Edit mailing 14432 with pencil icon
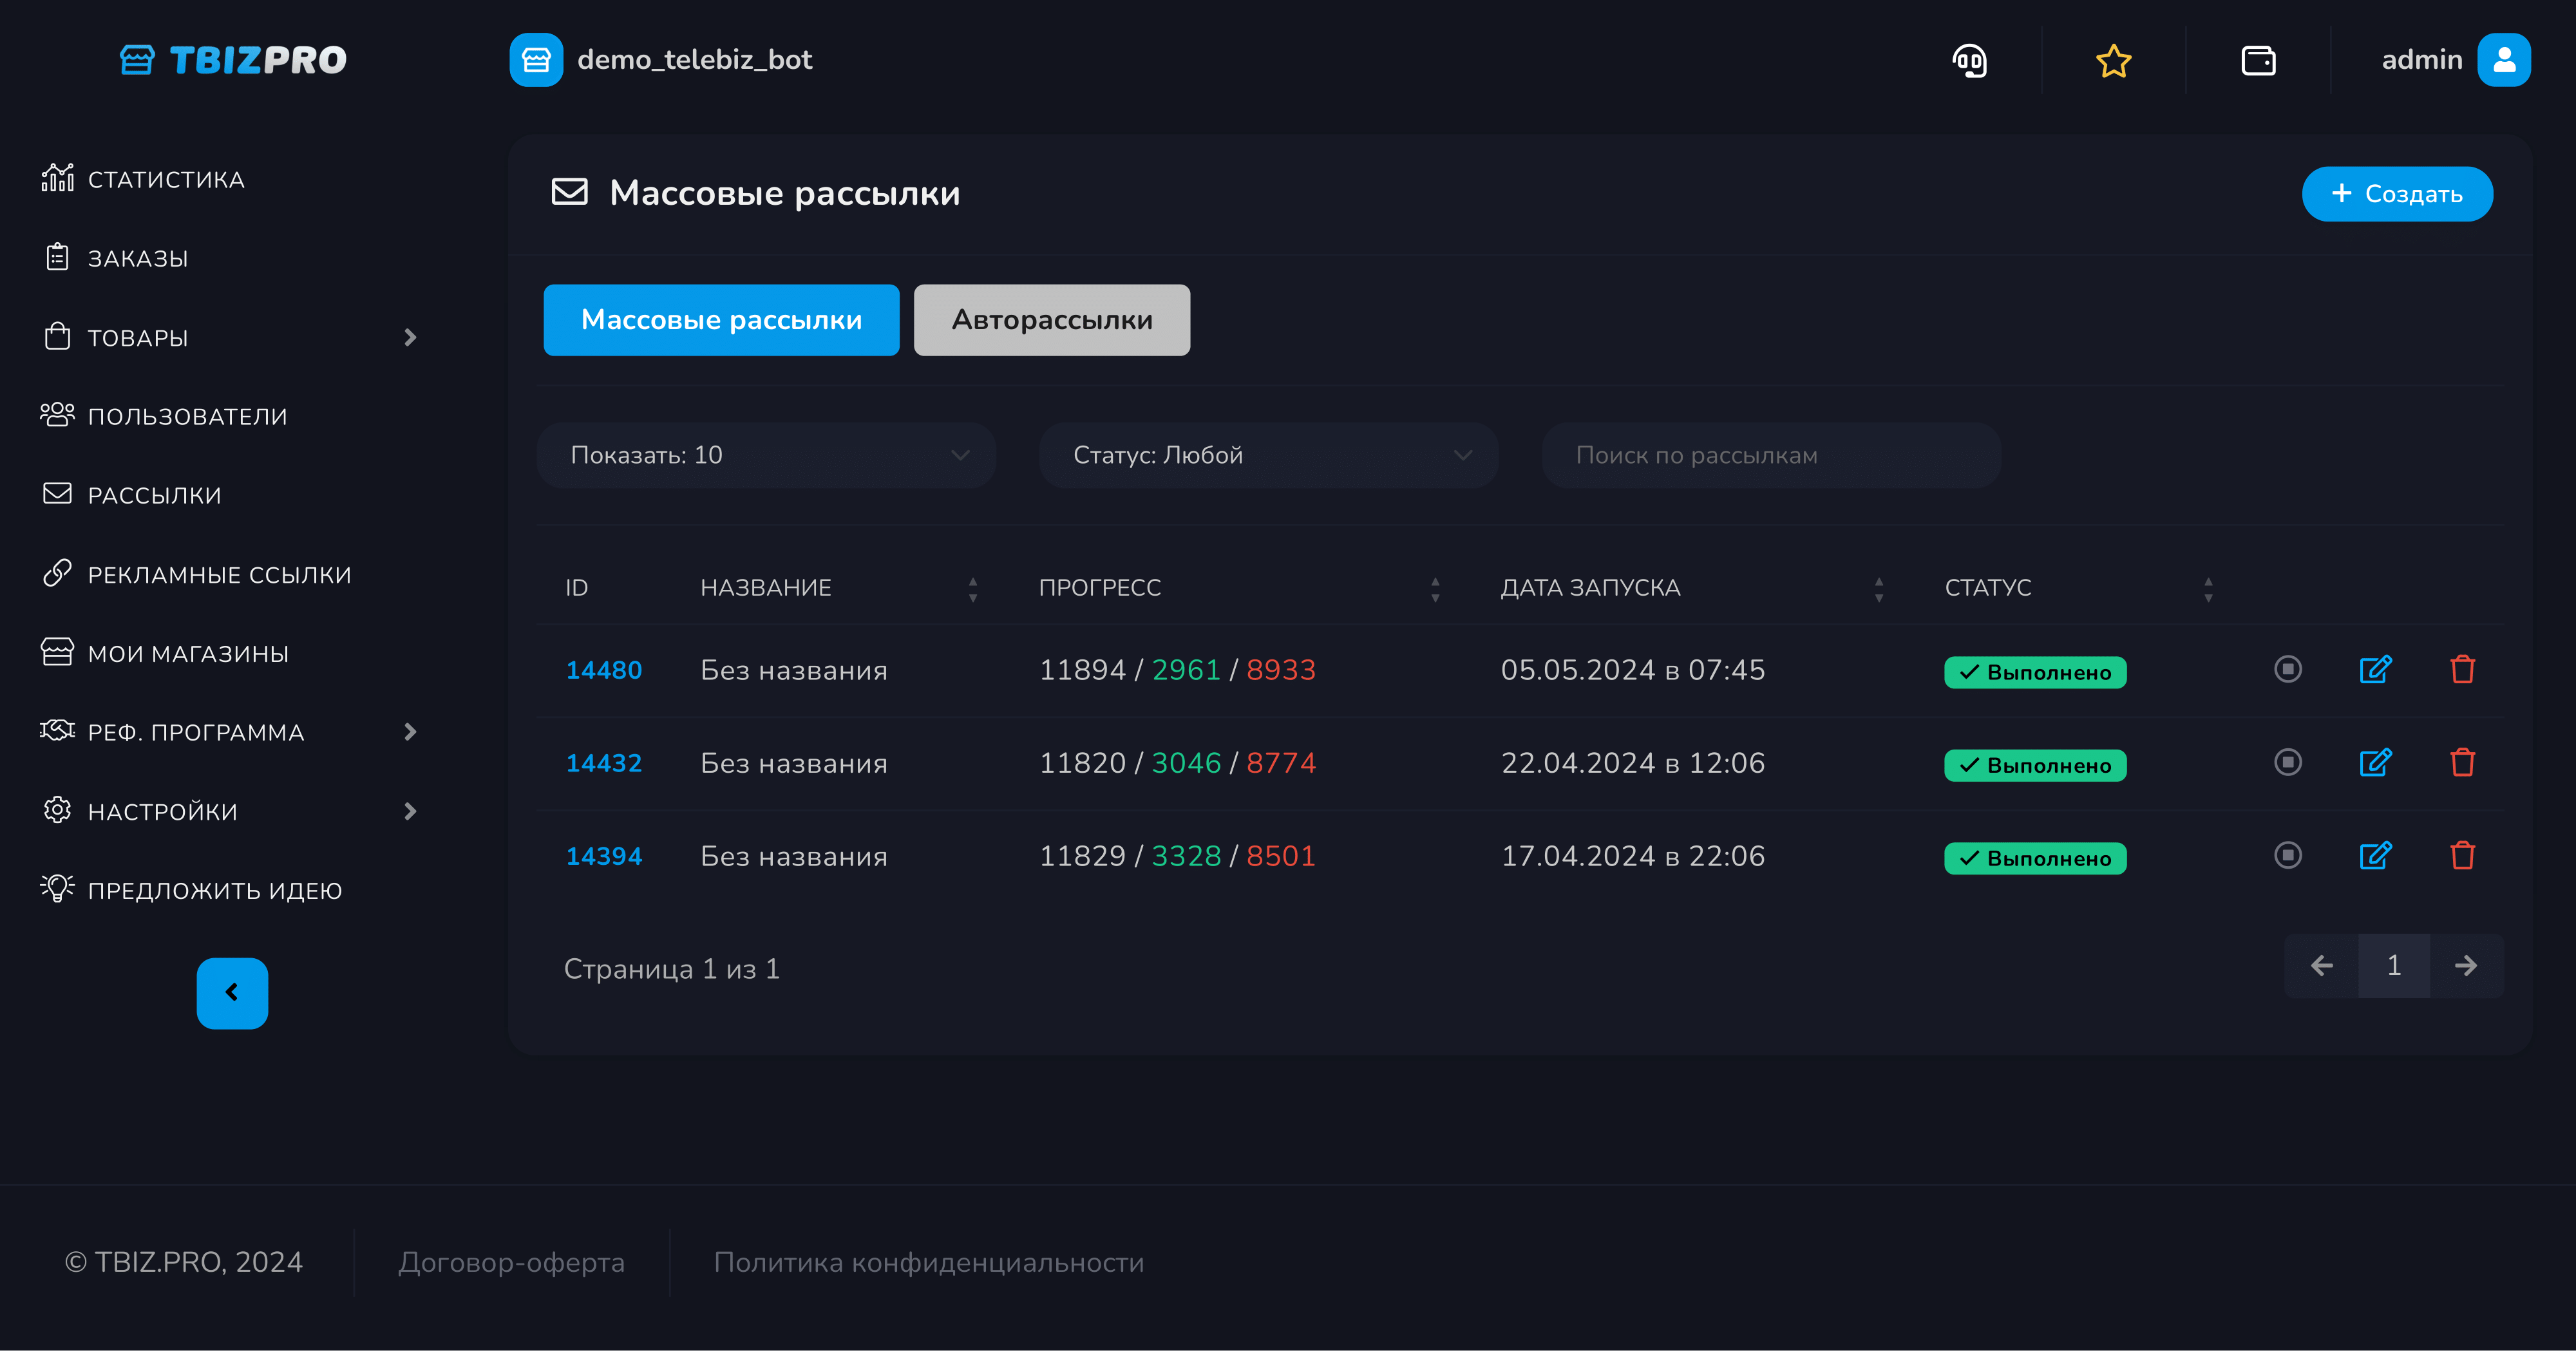The width and height of the screenshot is (2576, 1351). pos(2375,763)
